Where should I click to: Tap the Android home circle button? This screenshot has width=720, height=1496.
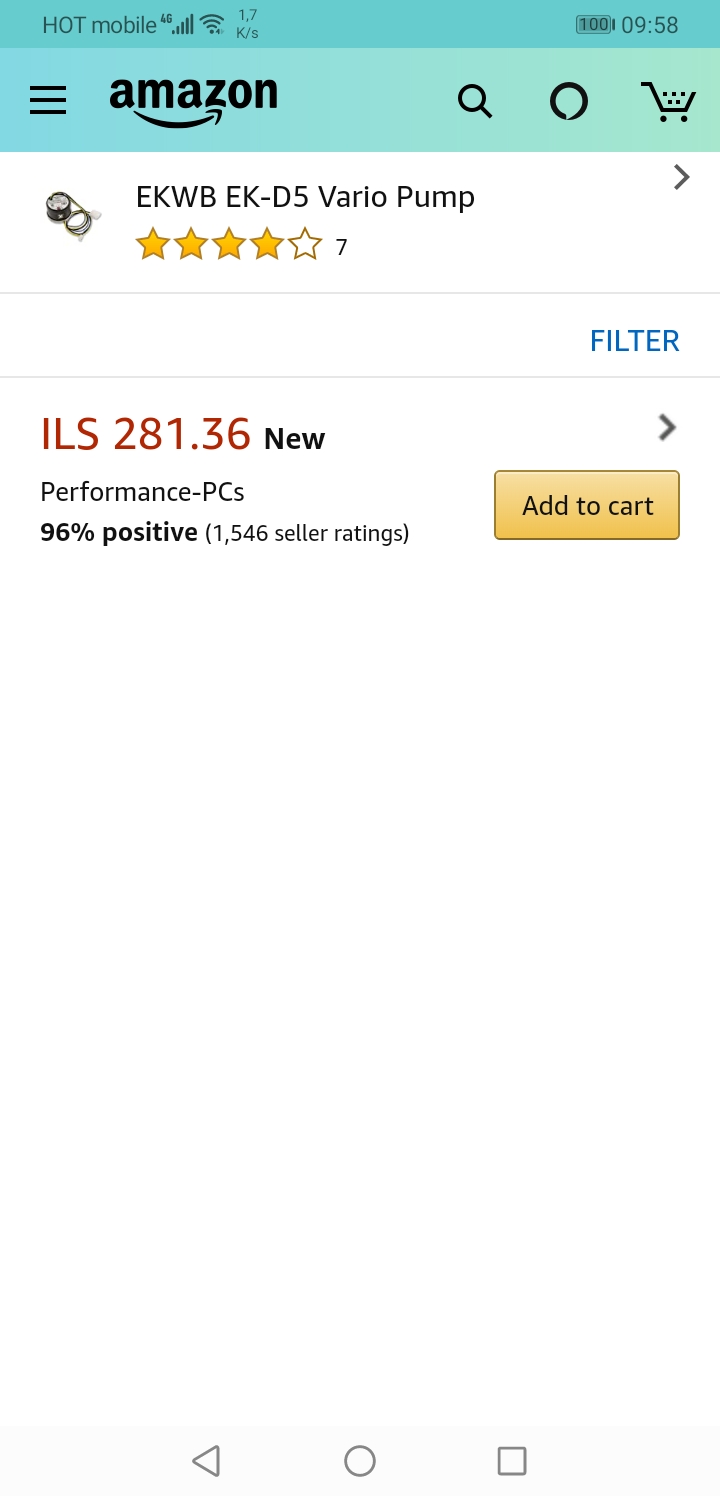tap(360, 1461)
